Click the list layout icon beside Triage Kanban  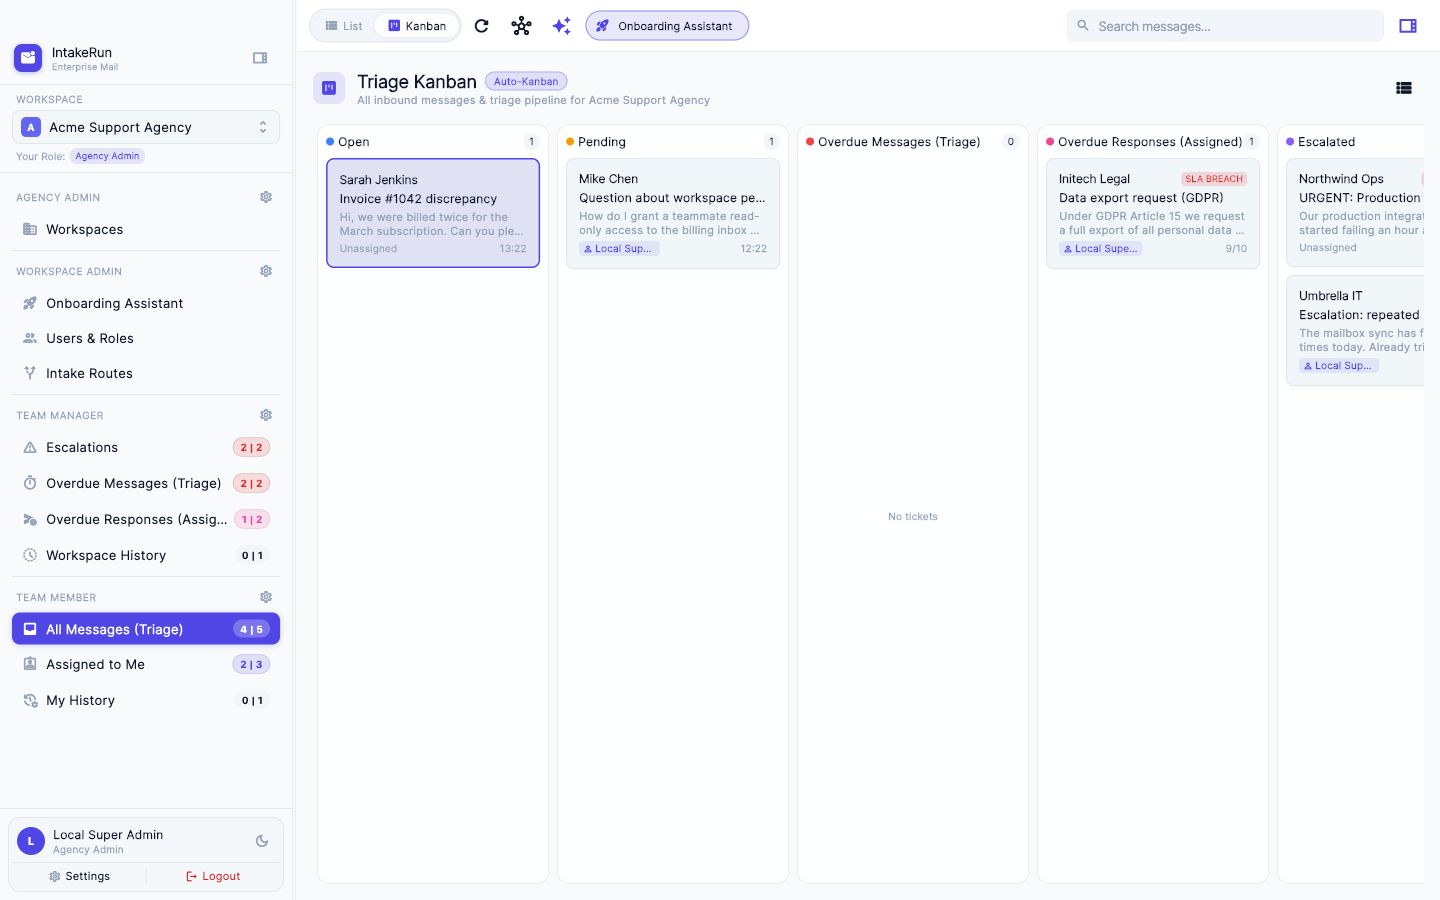[x=1404, y=88]
